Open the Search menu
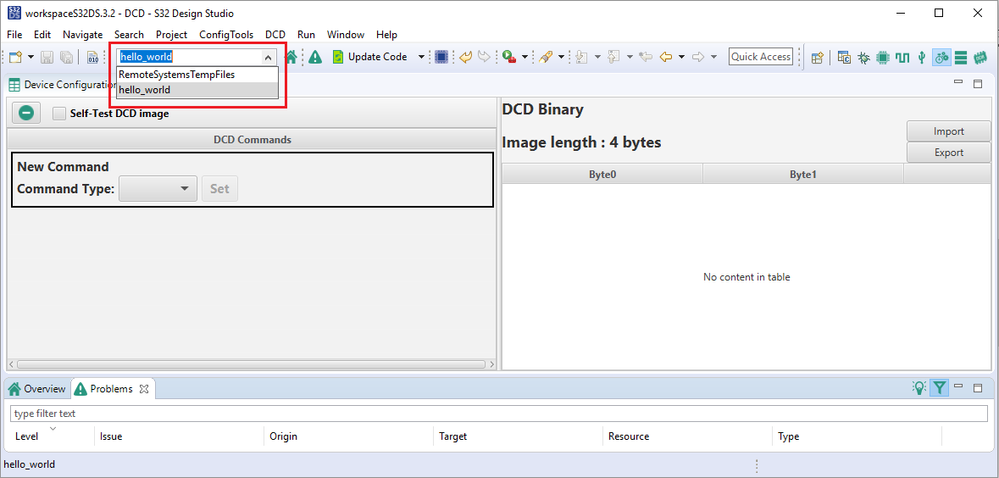This screenshot has height=478, width=999. [x=129, y=34]
